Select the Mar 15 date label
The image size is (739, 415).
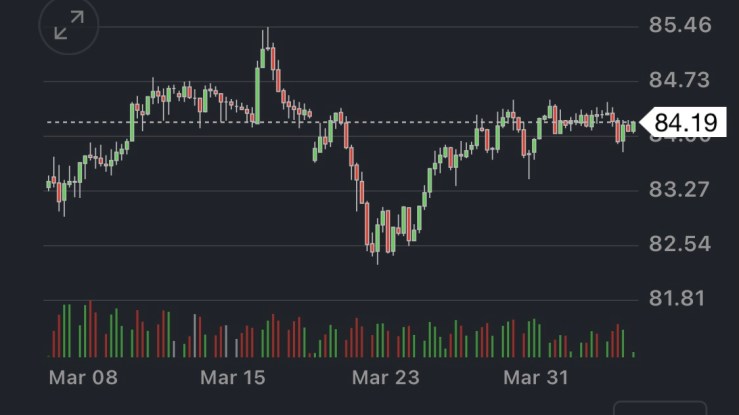[x=233, y=378]
